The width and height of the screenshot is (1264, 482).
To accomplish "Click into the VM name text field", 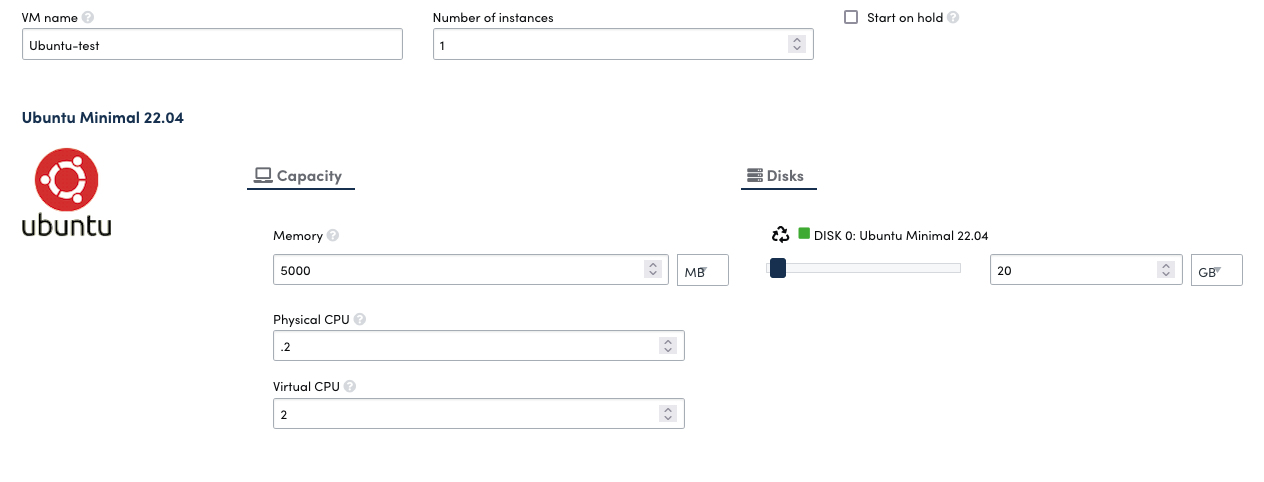I will pos(212,44).
